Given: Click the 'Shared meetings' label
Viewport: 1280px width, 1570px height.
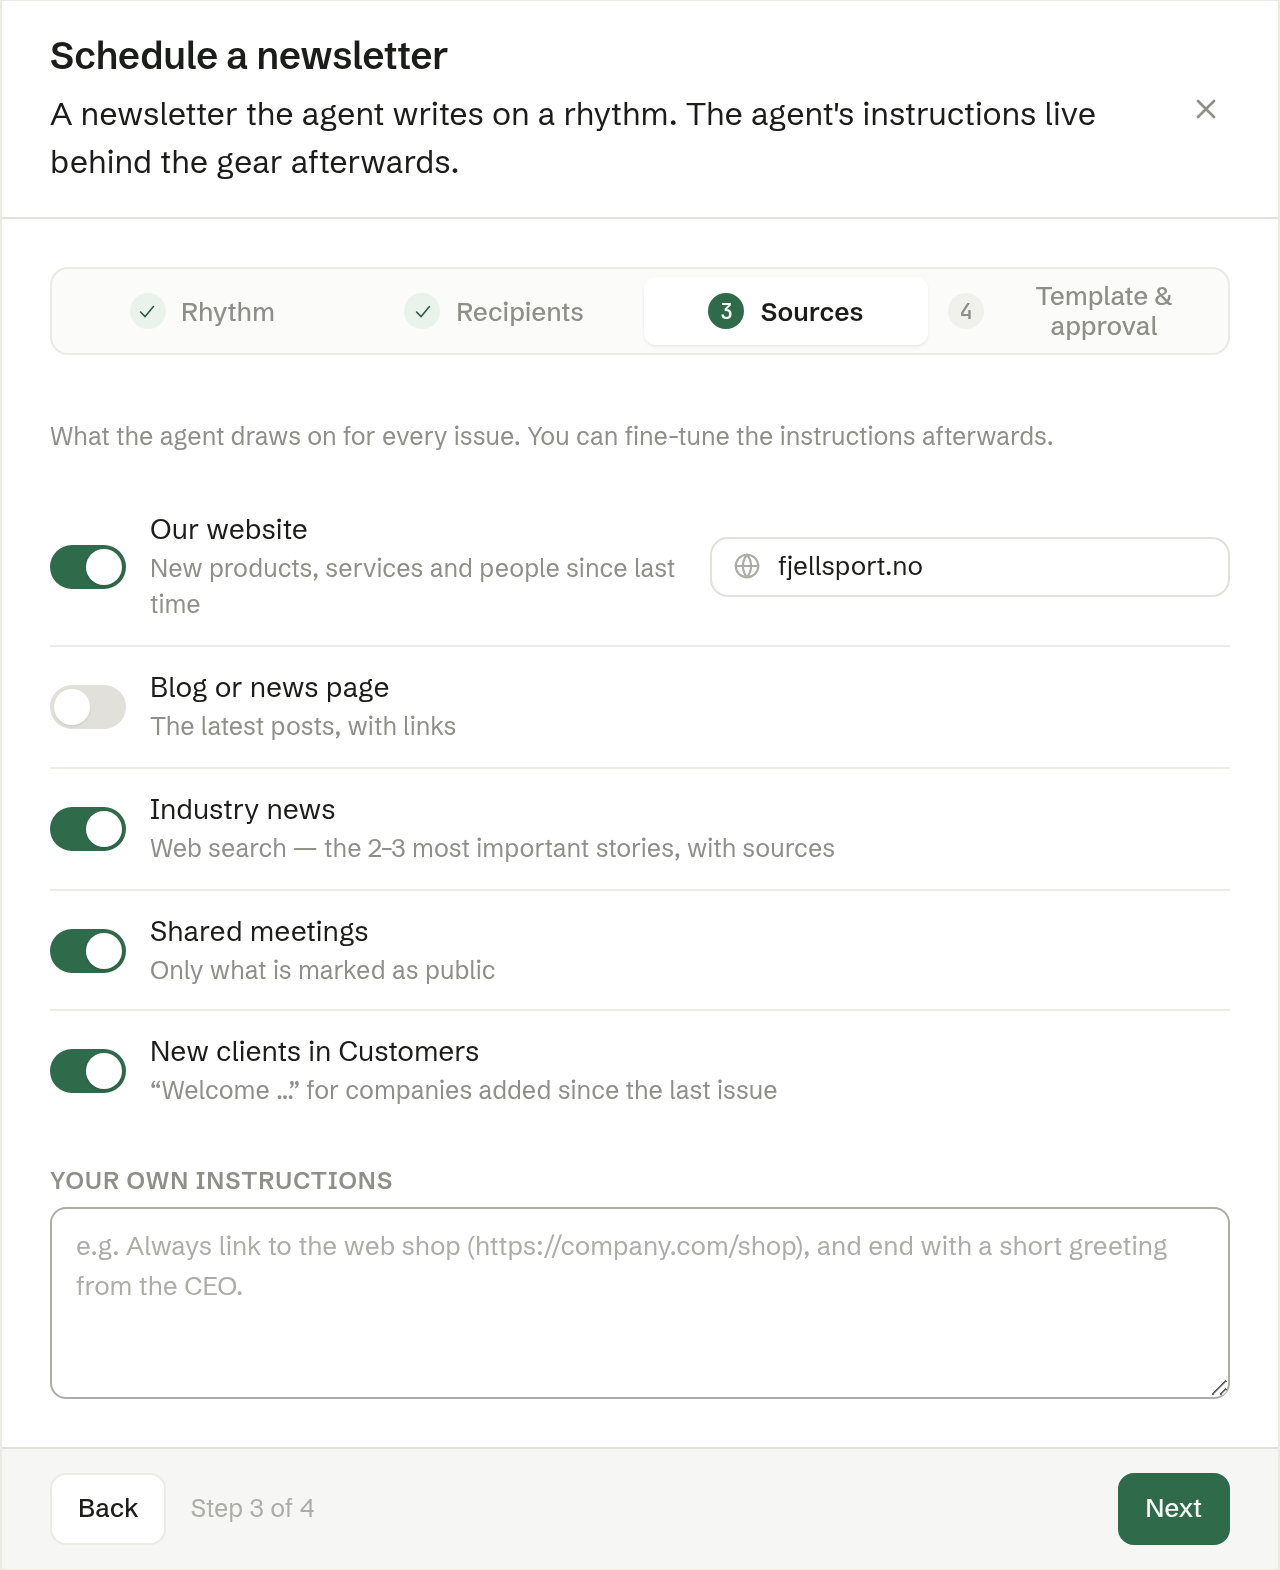Looking at the screenshot, I should [260, 931].
